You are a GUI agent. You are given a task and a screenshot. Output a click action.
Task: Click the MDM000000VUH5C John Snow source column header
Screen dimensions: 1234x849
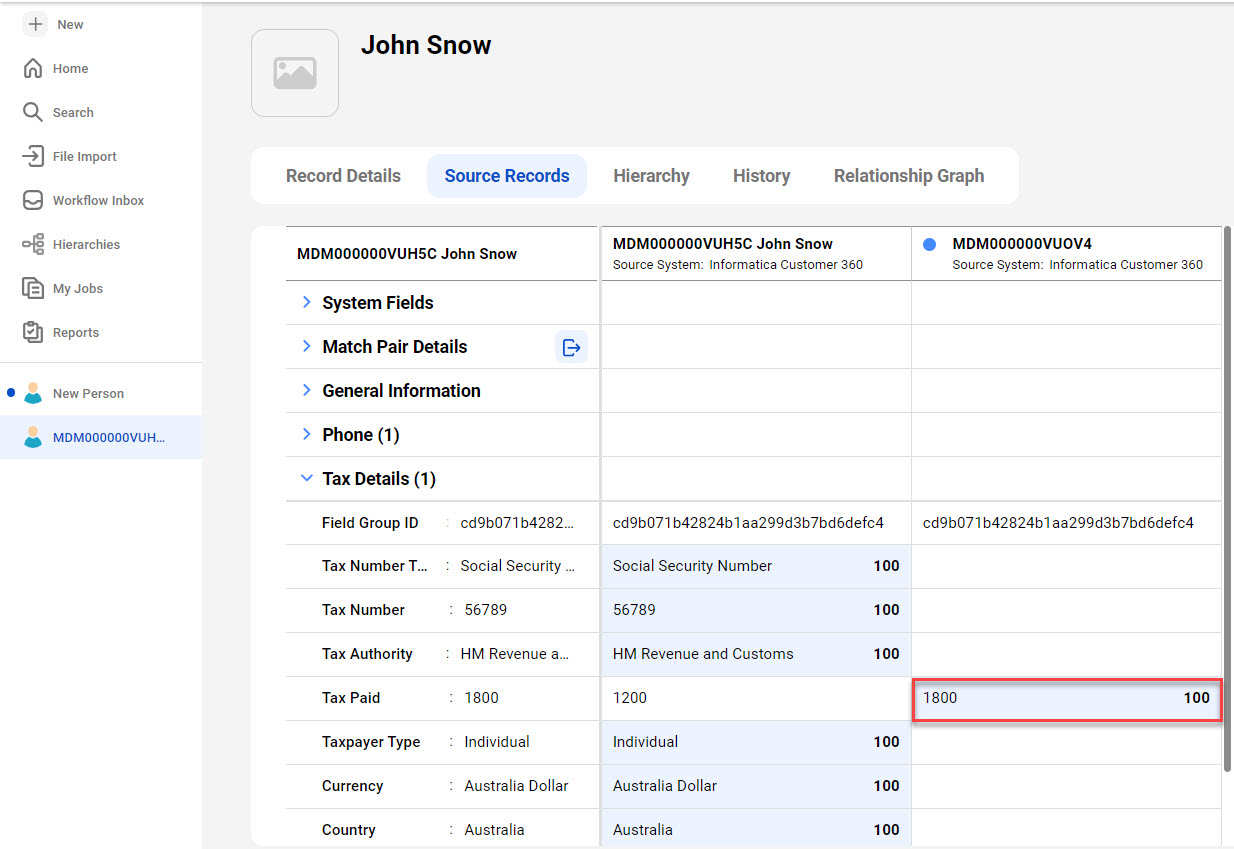pyautogui.click(x=755, y=254)
